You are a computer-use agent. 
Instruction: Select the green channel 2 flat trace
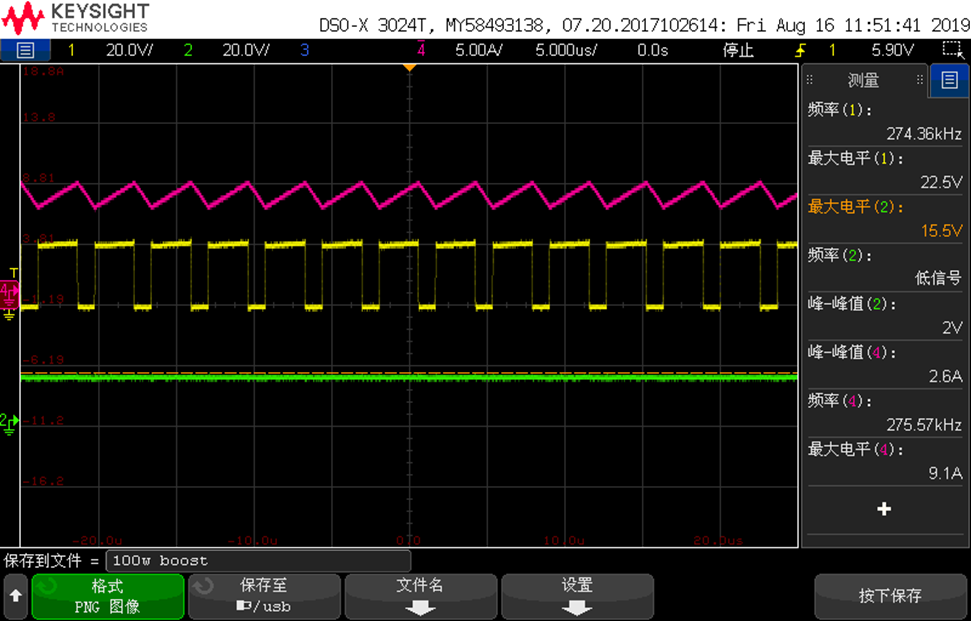[x=409, y=377]
